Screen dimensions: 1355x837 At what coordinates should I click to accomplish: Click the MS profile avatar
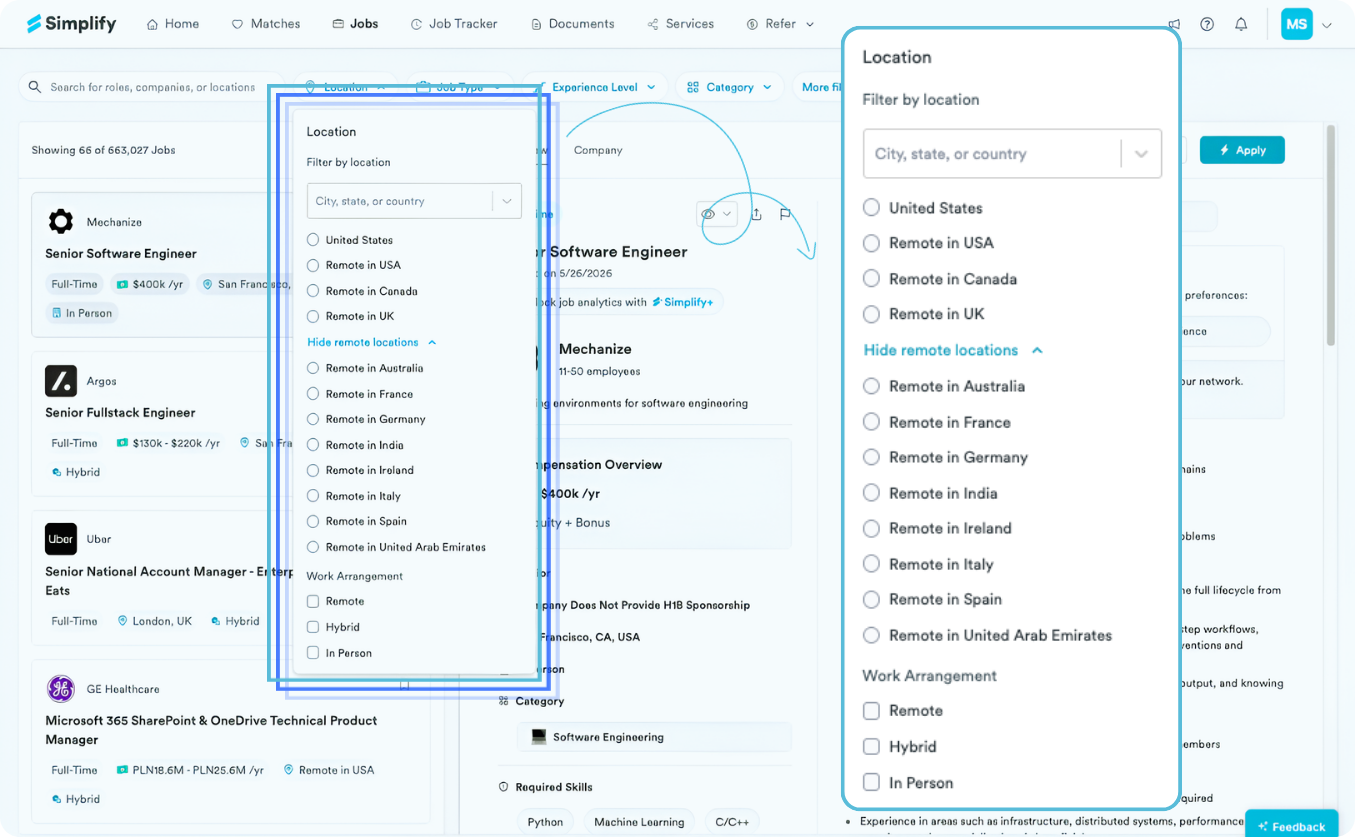click(1296, 24)
